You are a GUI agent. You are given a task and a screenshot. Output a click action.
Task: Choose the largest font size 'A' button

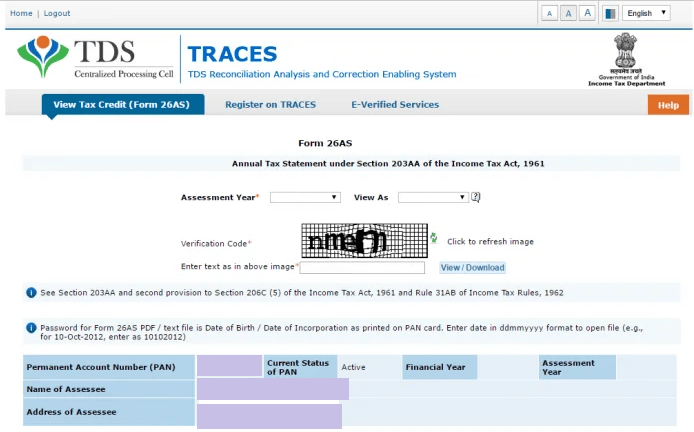coord(587,13)
